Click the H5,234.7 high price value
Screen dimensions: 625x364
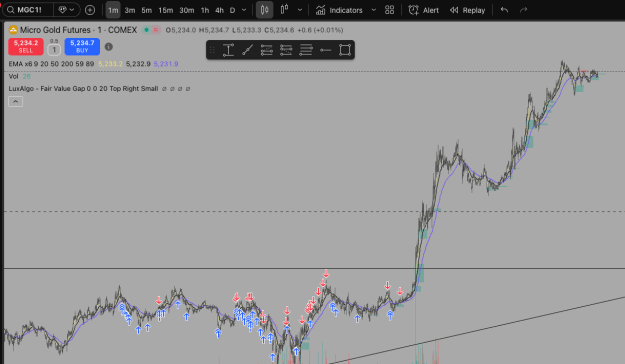214,30
